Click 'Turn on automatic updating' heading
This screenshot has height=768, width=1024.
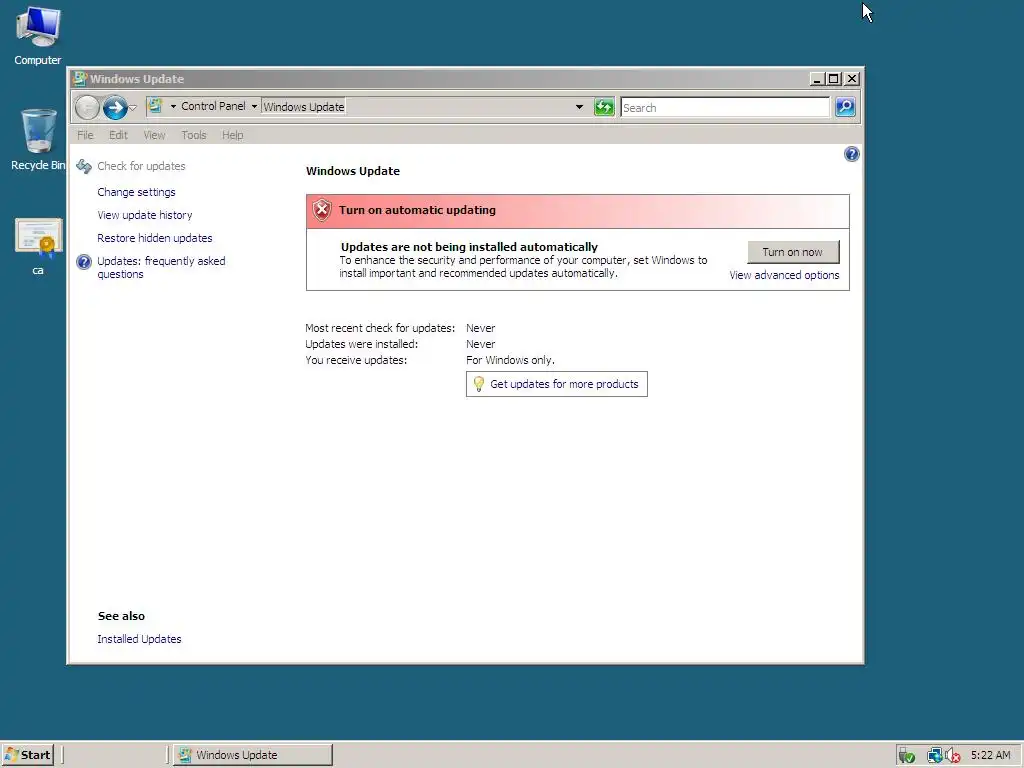[x=417, y=210]
